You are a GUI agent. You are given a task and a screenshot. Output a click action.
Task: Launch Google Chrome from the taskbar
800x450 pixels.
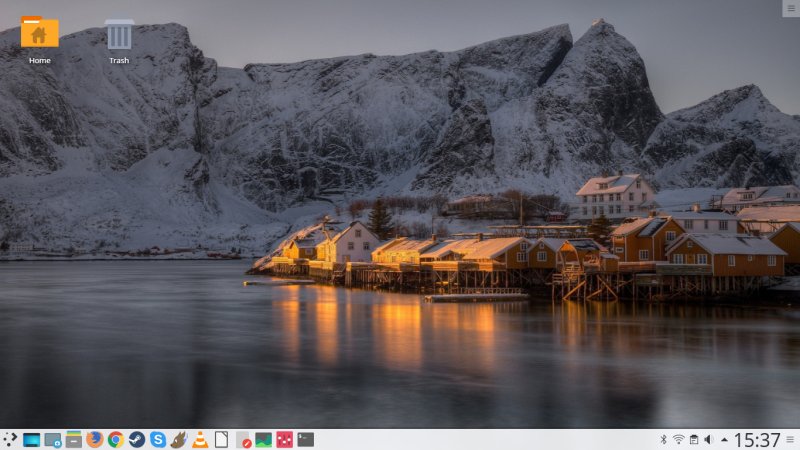click(116, 440)
